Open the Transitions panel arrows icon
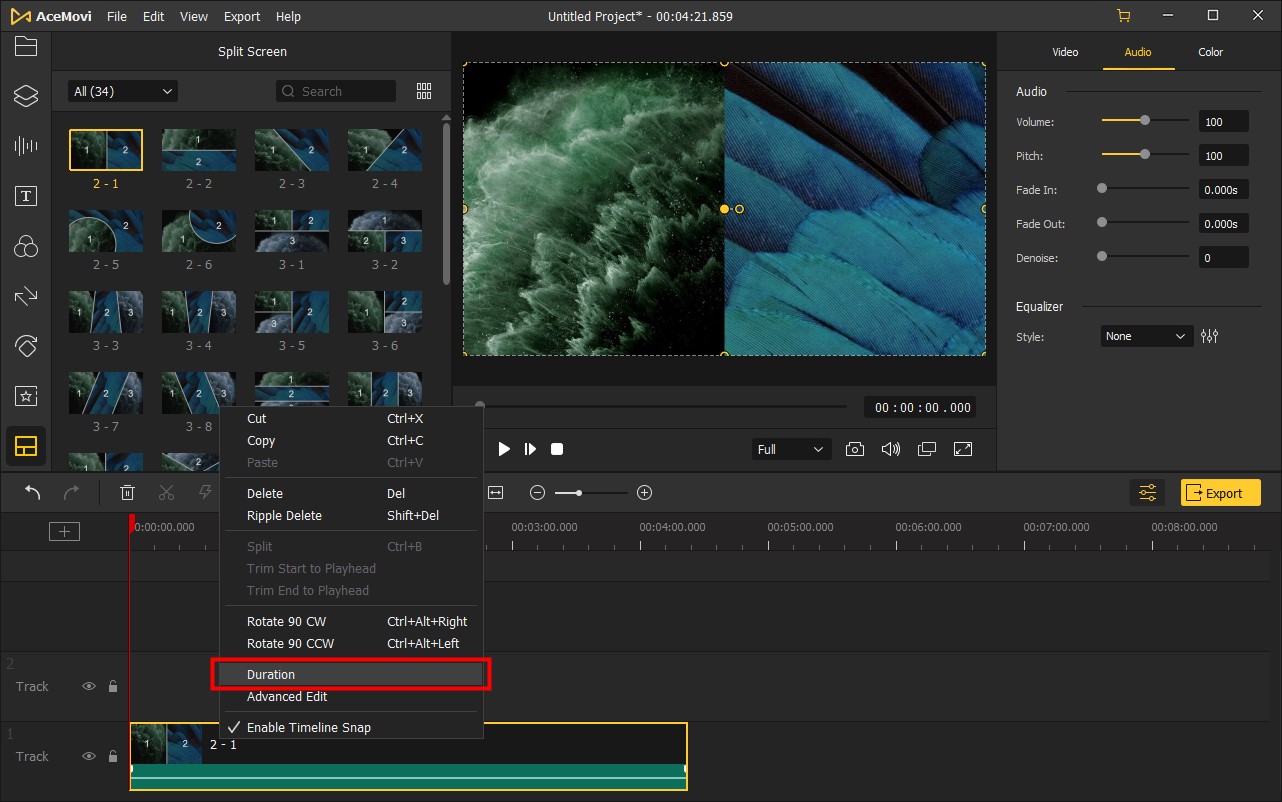The image size is (1282, 802). (x=26, y=296)
